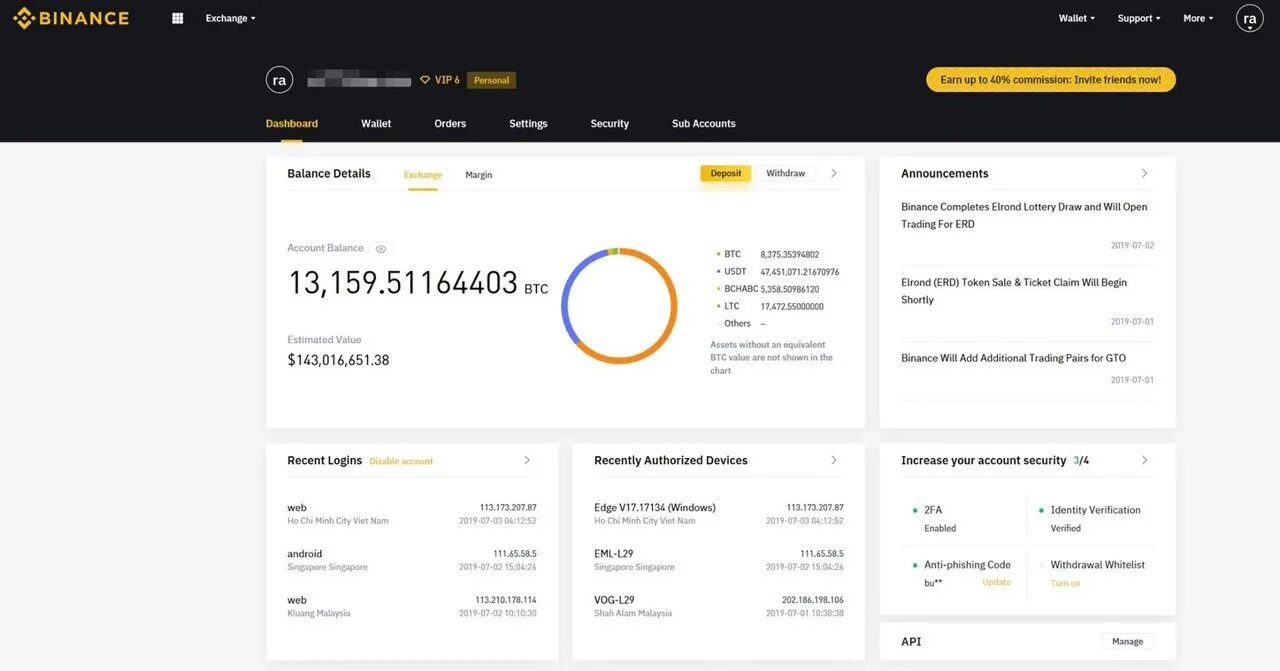This screenshot has width=1280, height=671.
Task: Click the LTC legend dot
Action: click(x=718, y=306)
